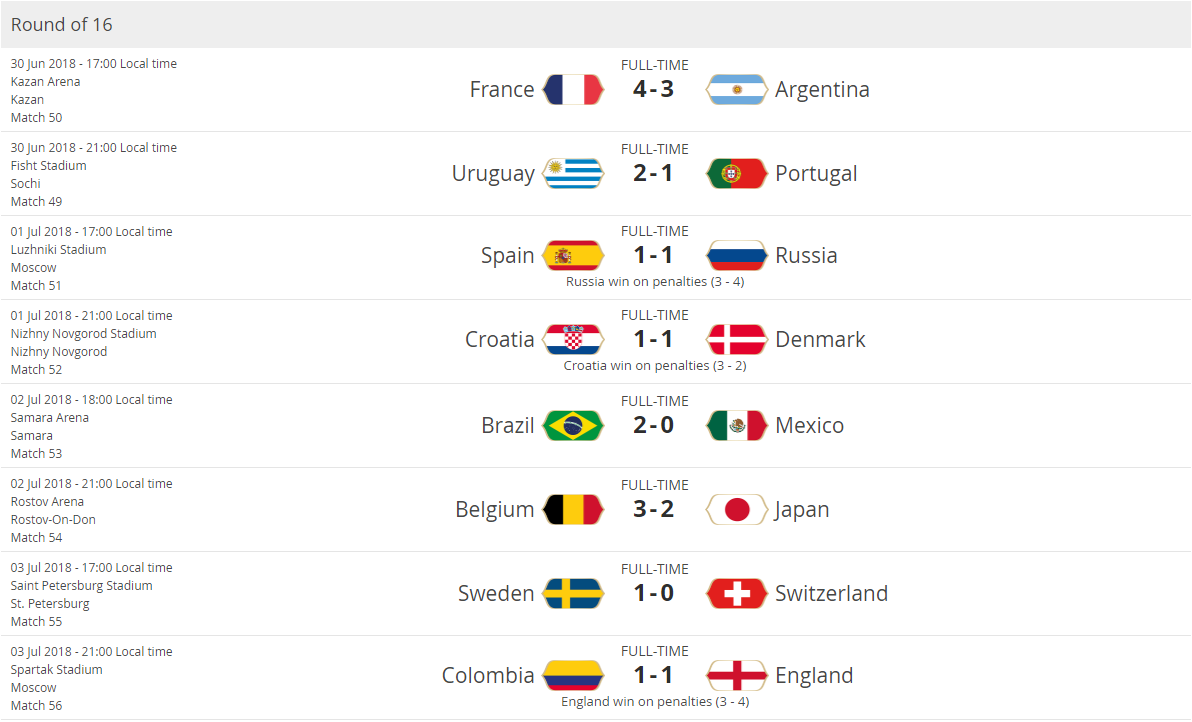Click the Switzerland flag icon
The width and height of the screenshot is (1192, 722).
pos(737,594)
